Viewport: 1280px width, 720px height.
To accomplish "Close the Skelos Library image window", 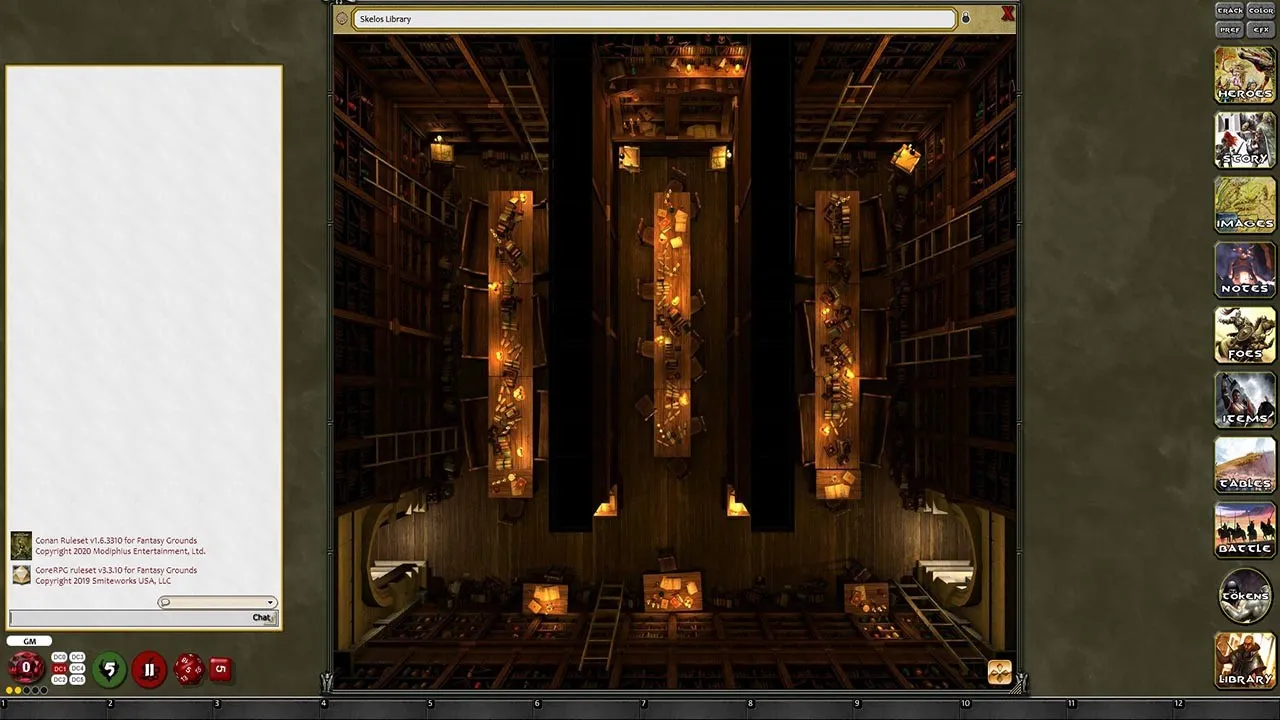I will [1007, 13].
